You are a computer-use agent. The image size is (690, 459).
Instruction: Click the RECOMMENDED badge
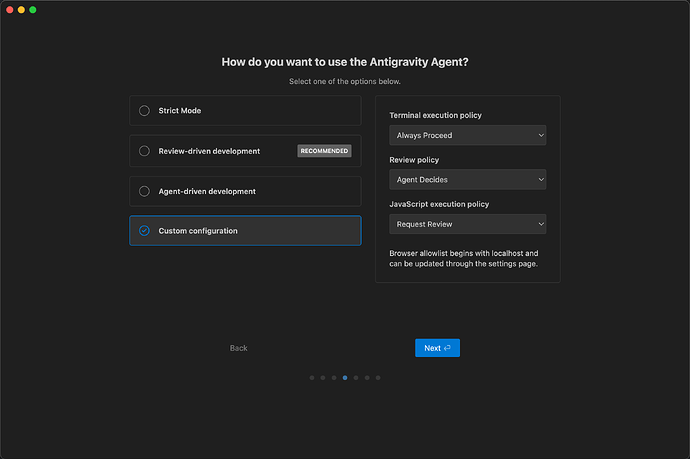coord(324,151)
